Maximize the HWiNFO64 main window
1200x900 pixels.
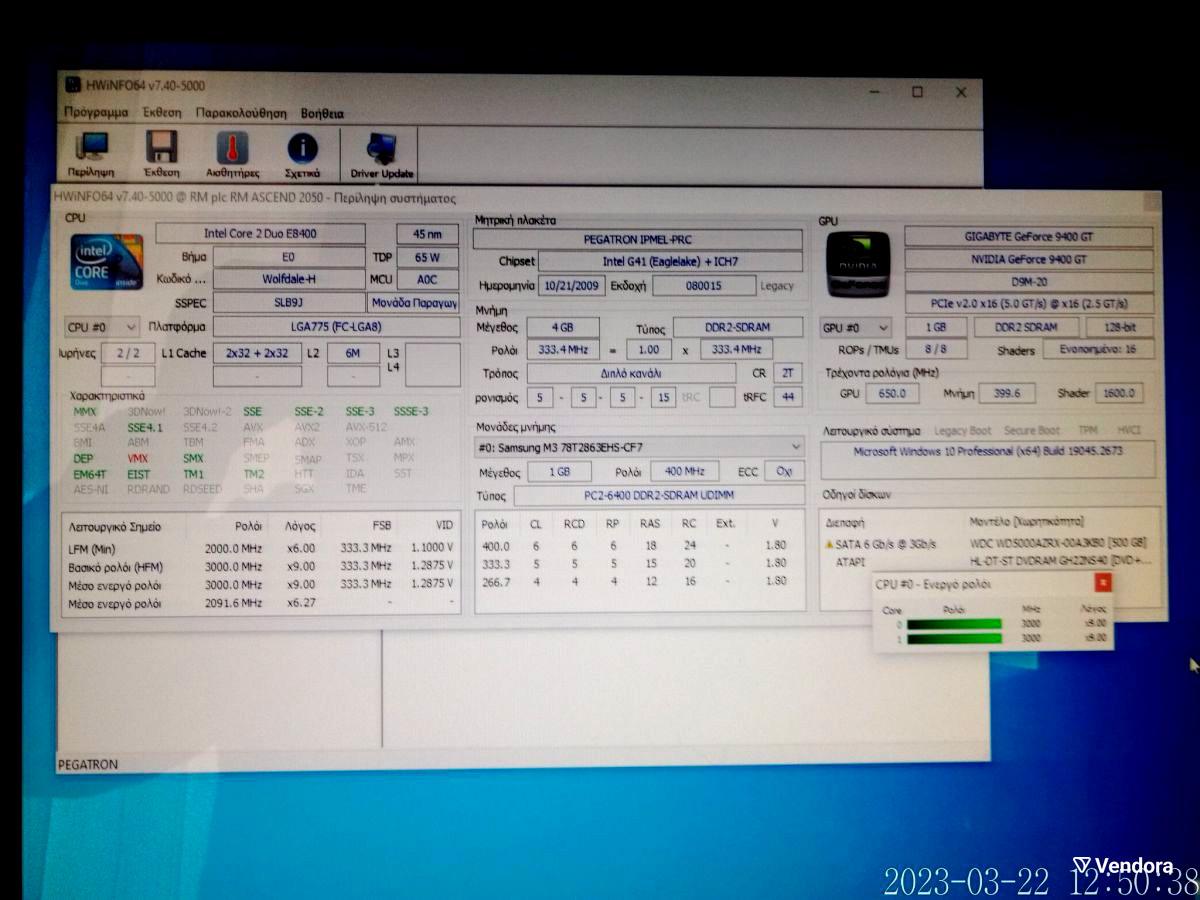coord(917,92)
